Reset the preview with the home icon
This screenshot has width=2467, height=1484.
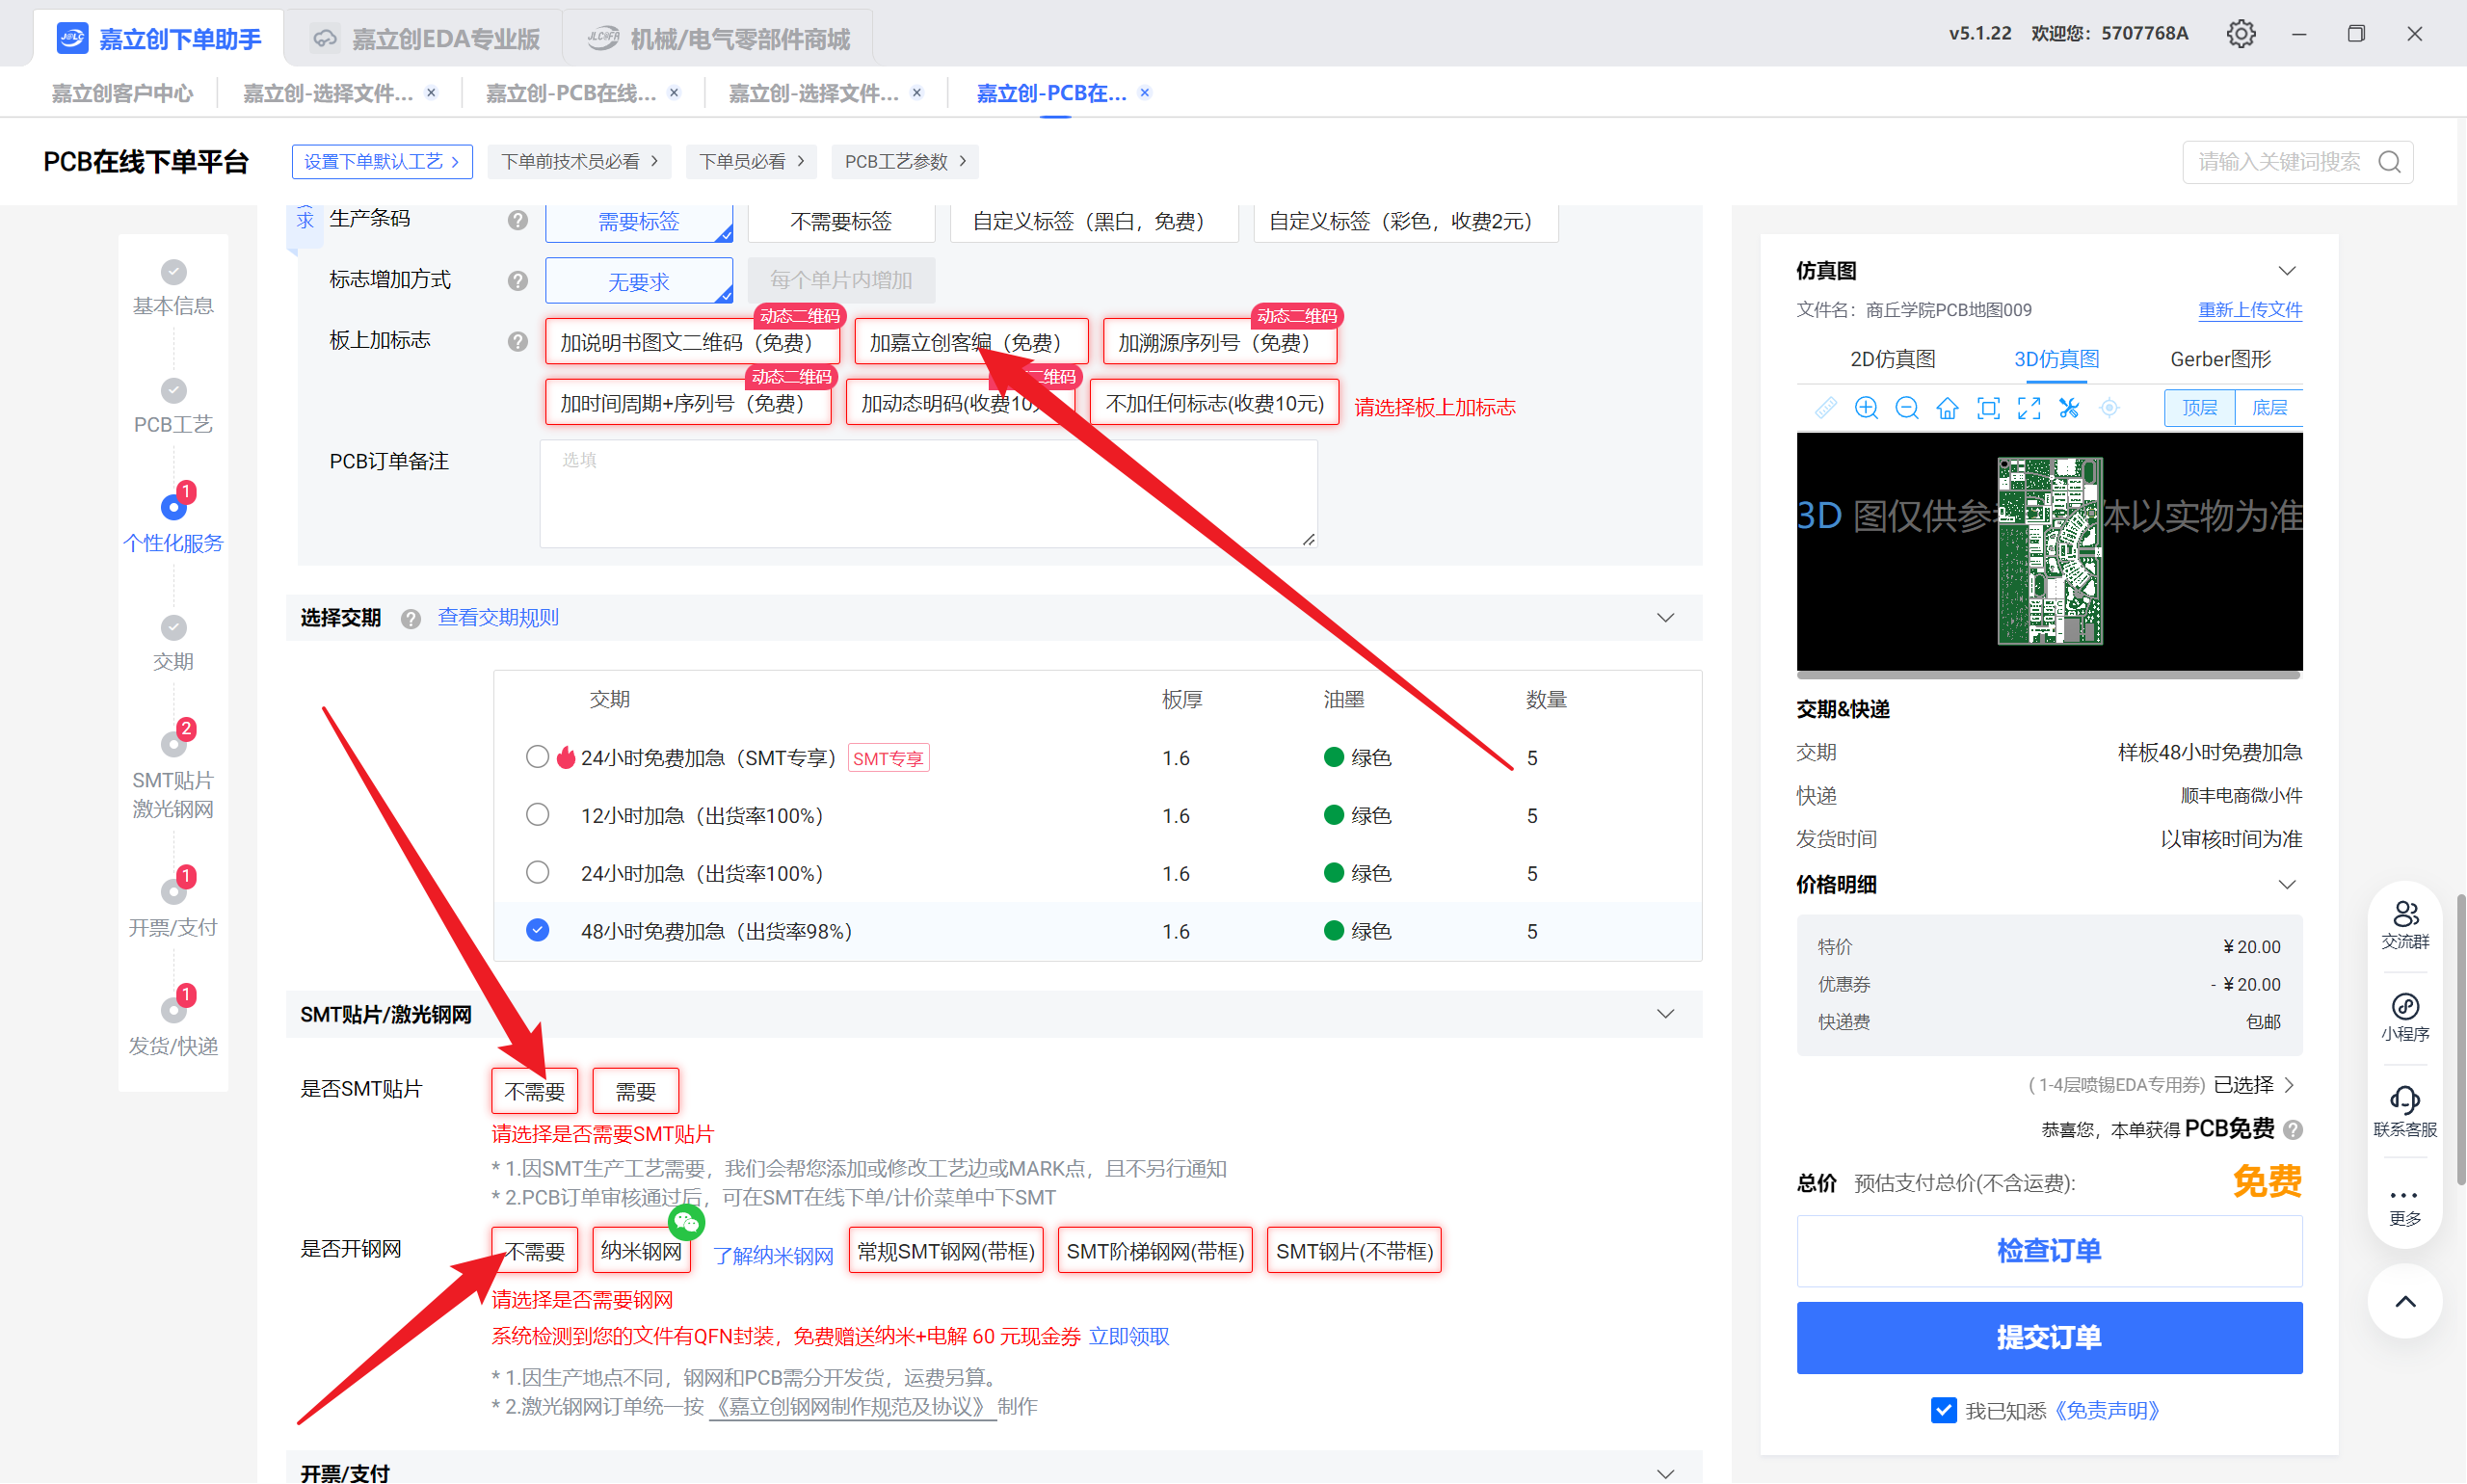(x=1947, y=408)
